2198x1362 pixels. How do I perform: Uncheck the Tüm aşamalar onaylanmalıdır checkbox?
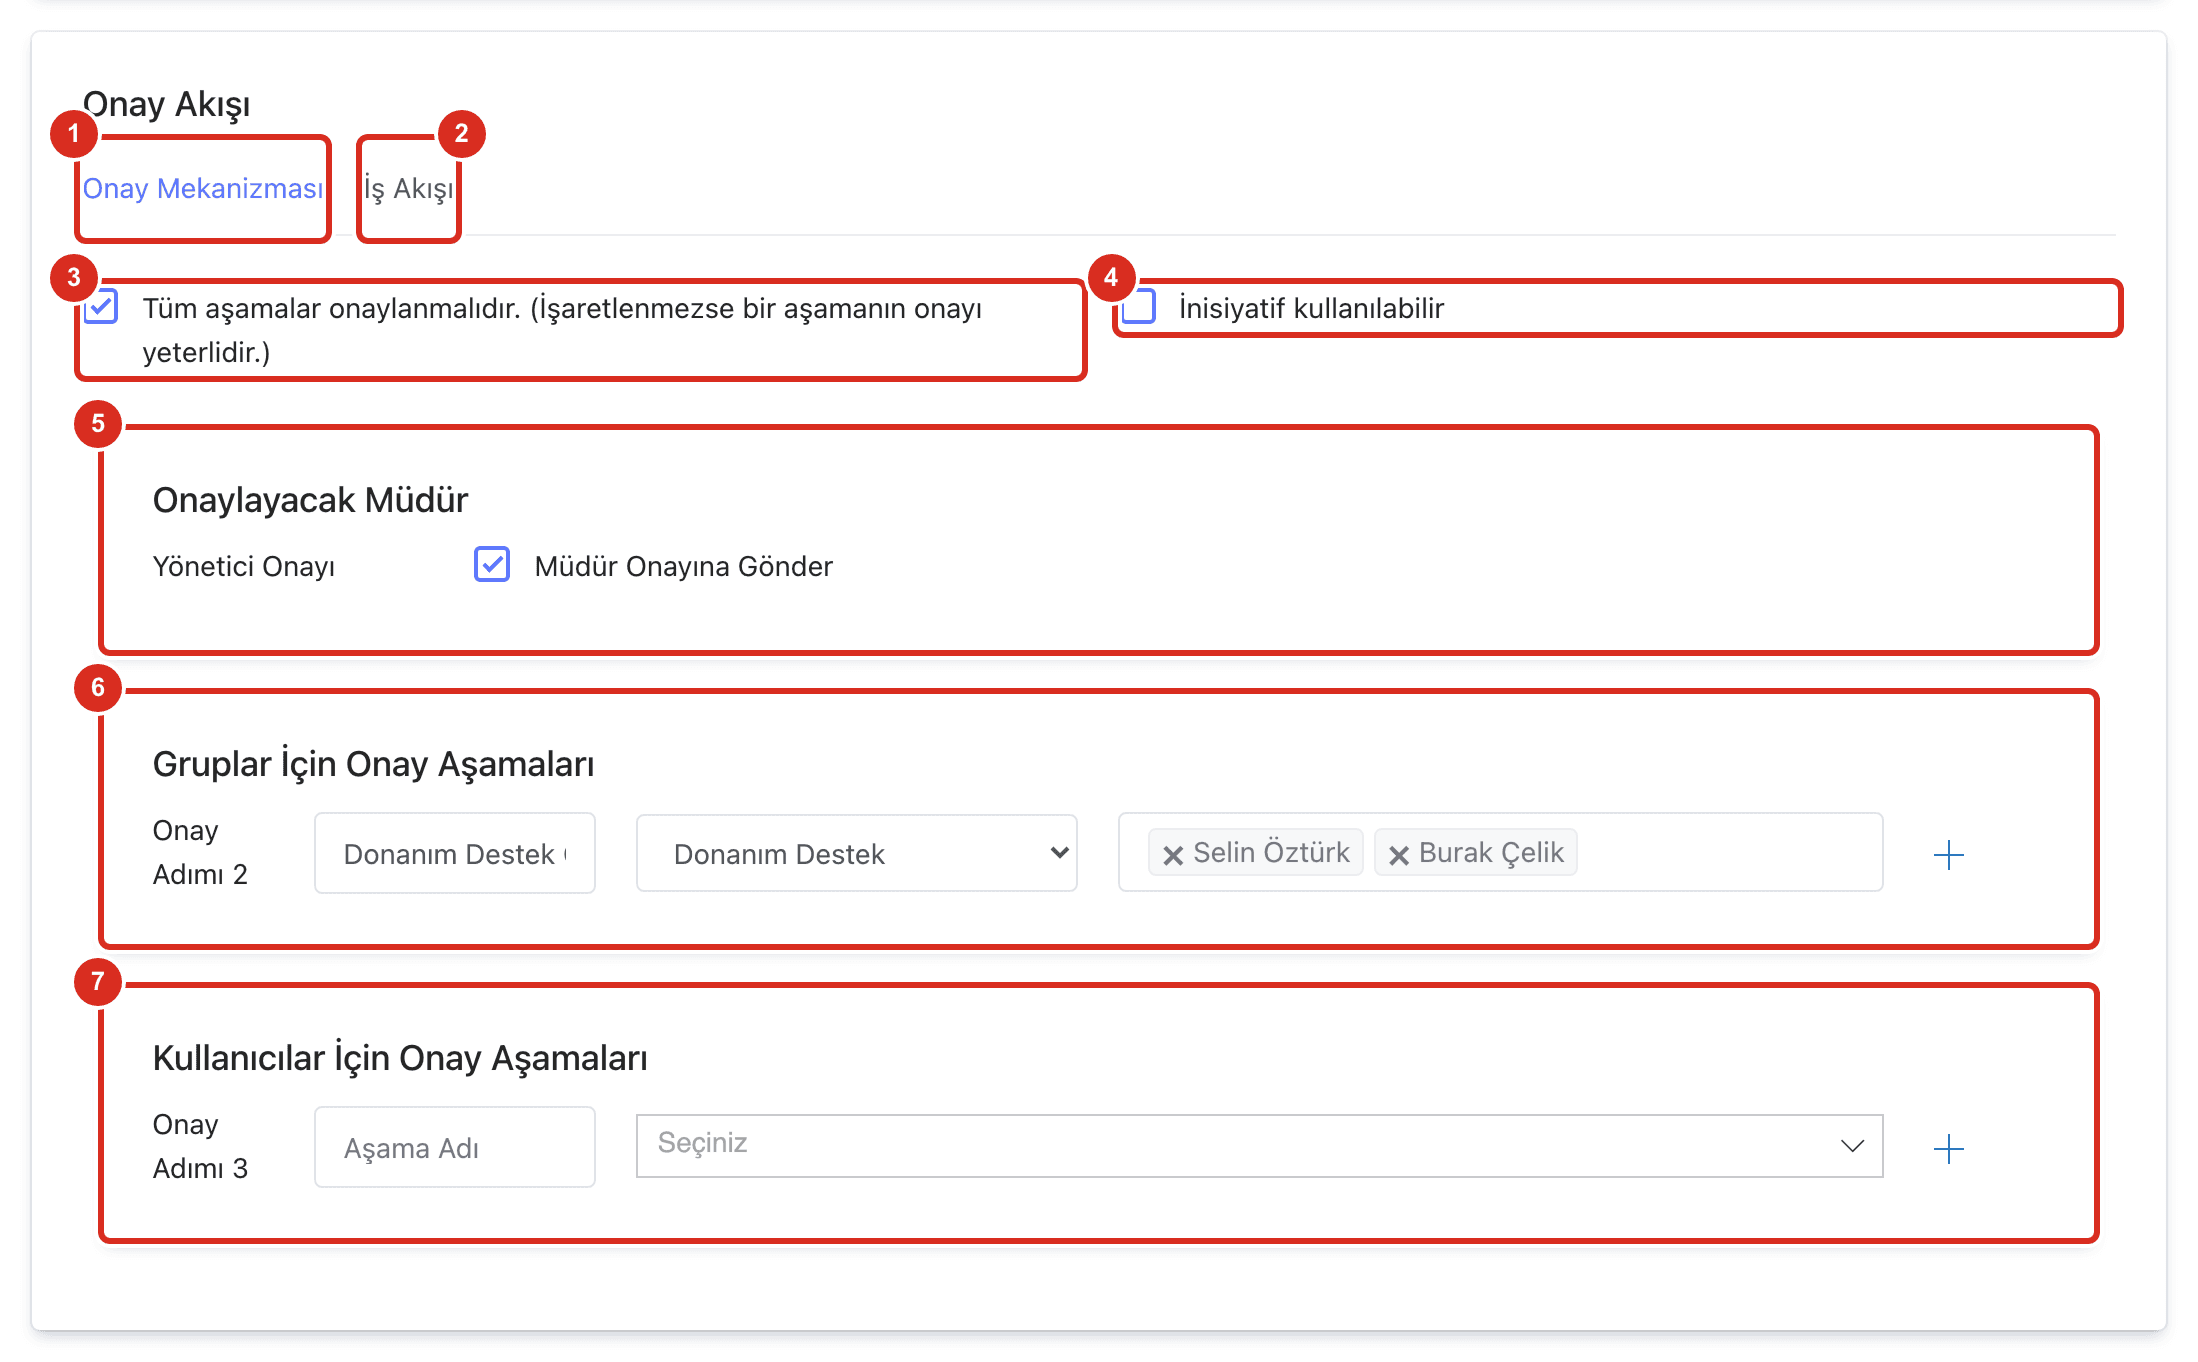101,307
